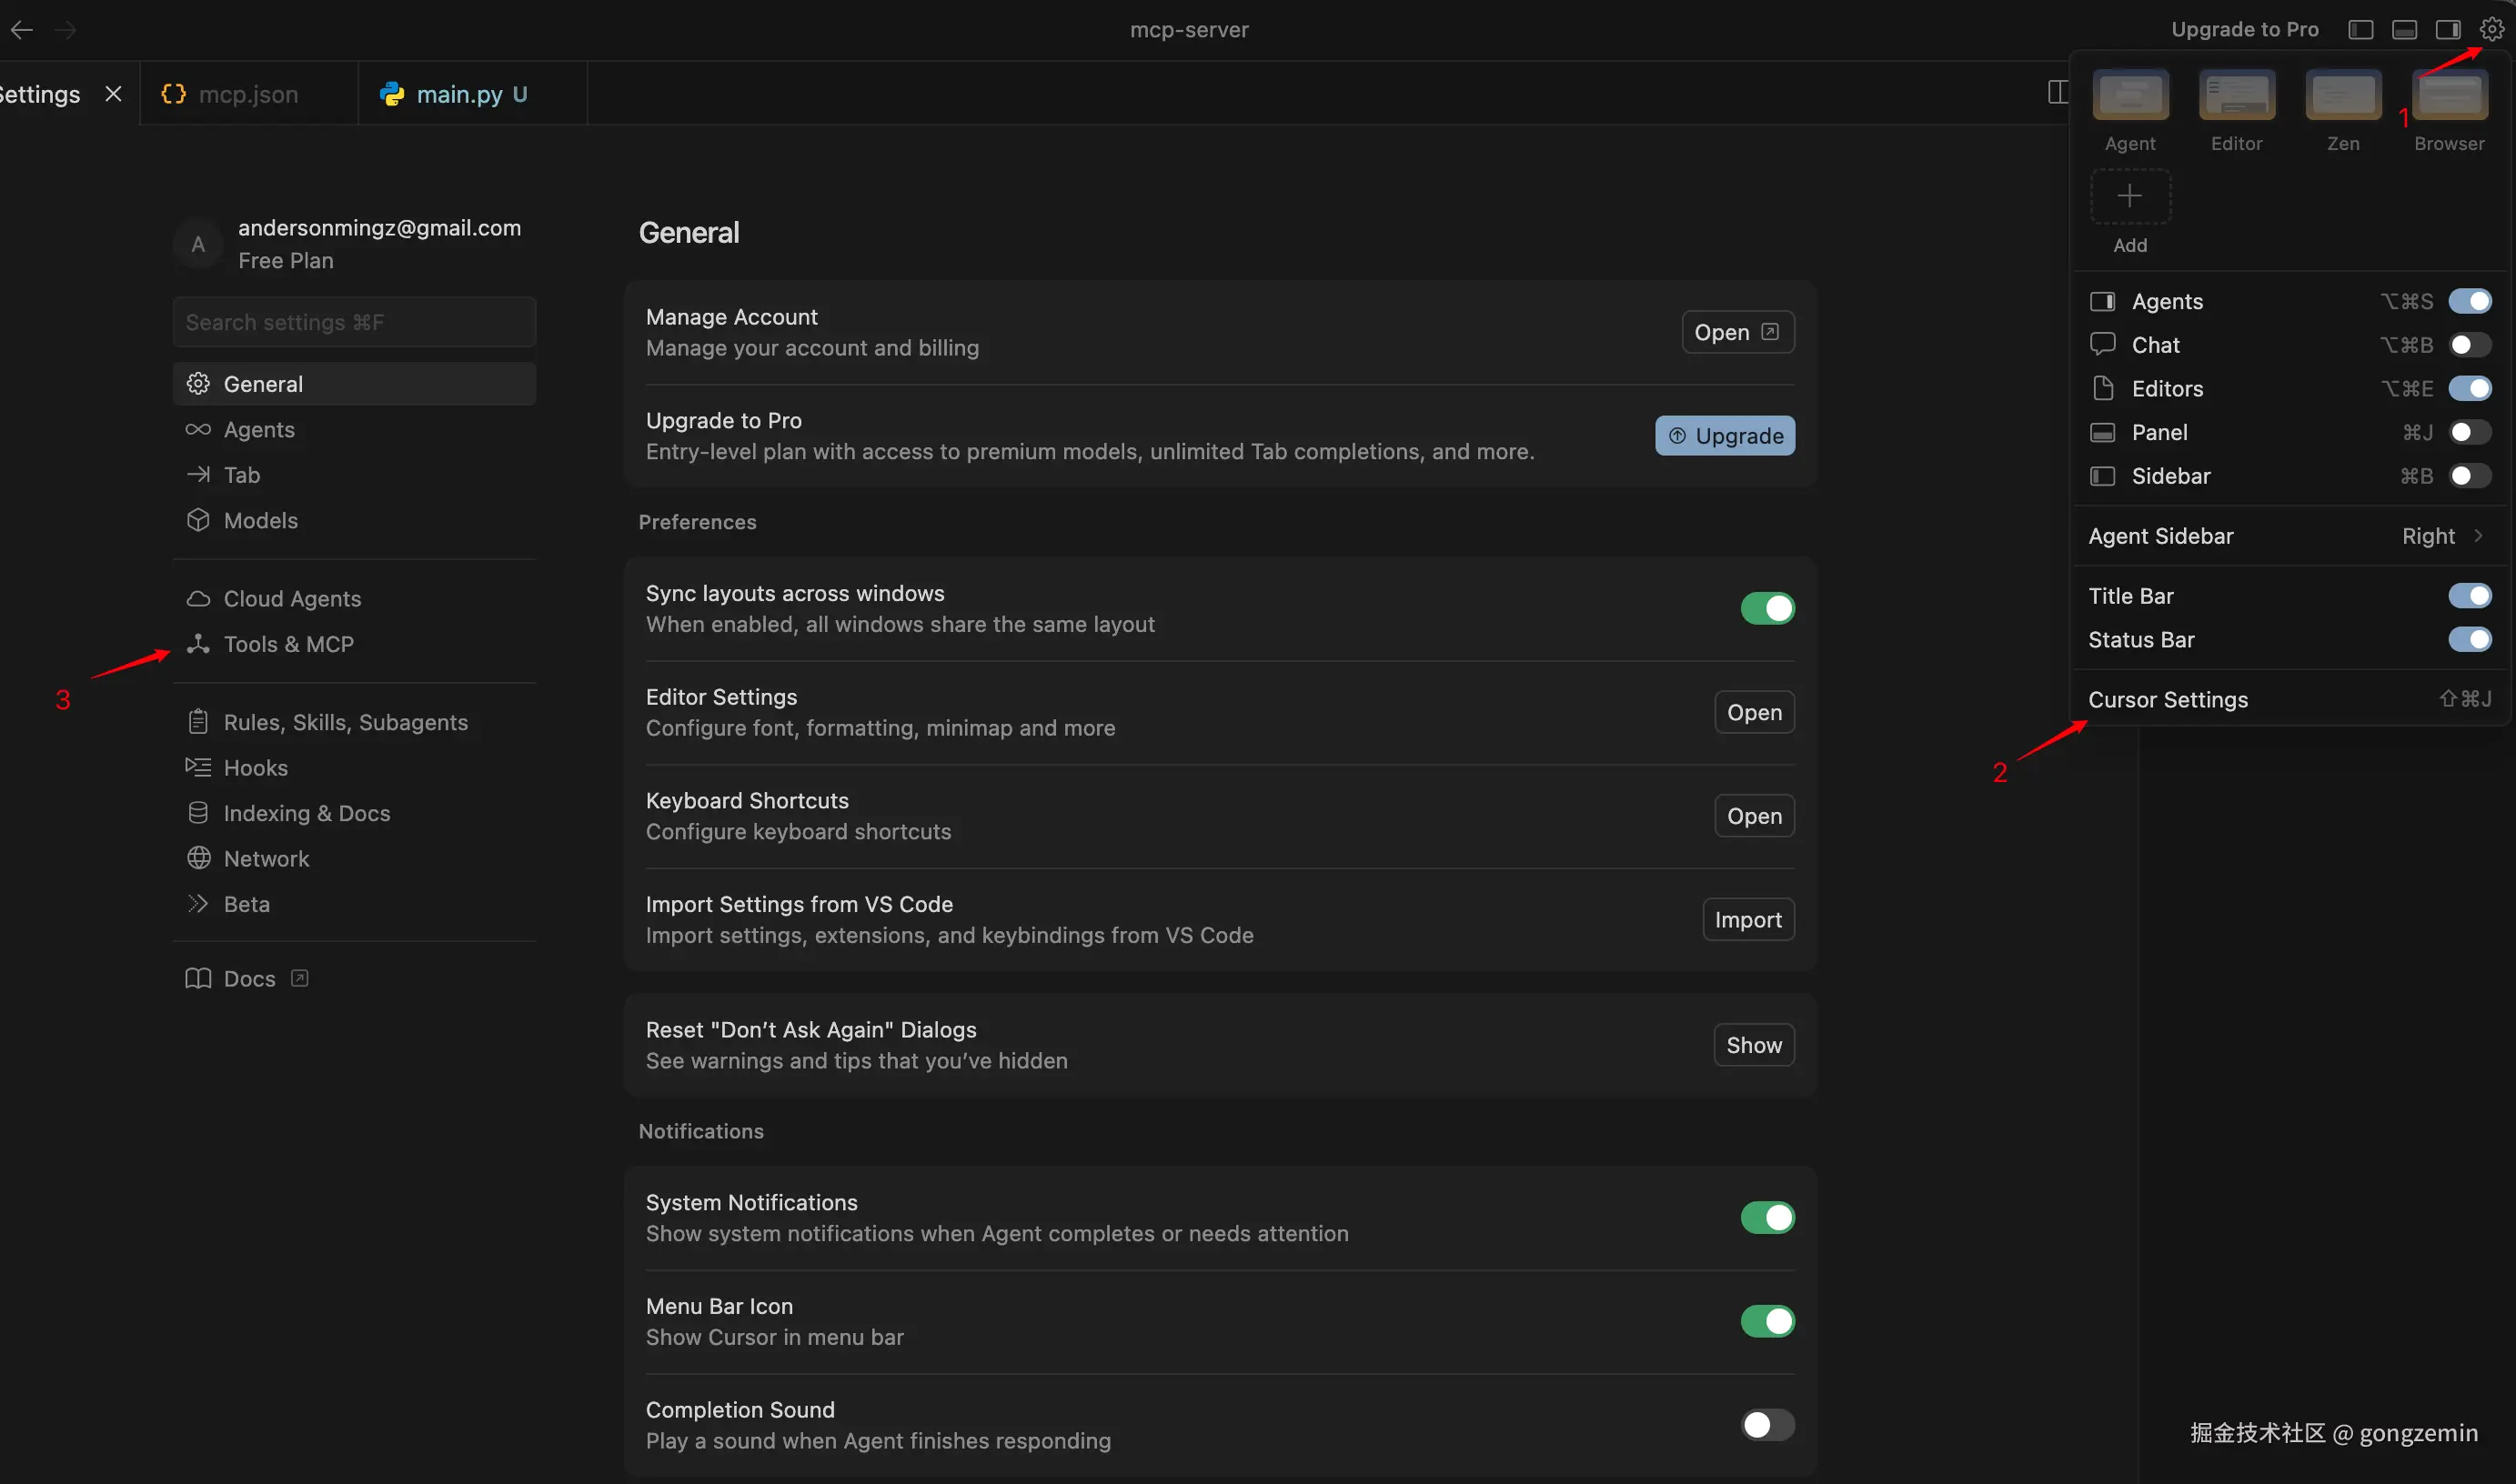This screenshot has width=2516, height=1484.
Task: Click the account avatar letter A
Action: (x=198, y=244)
